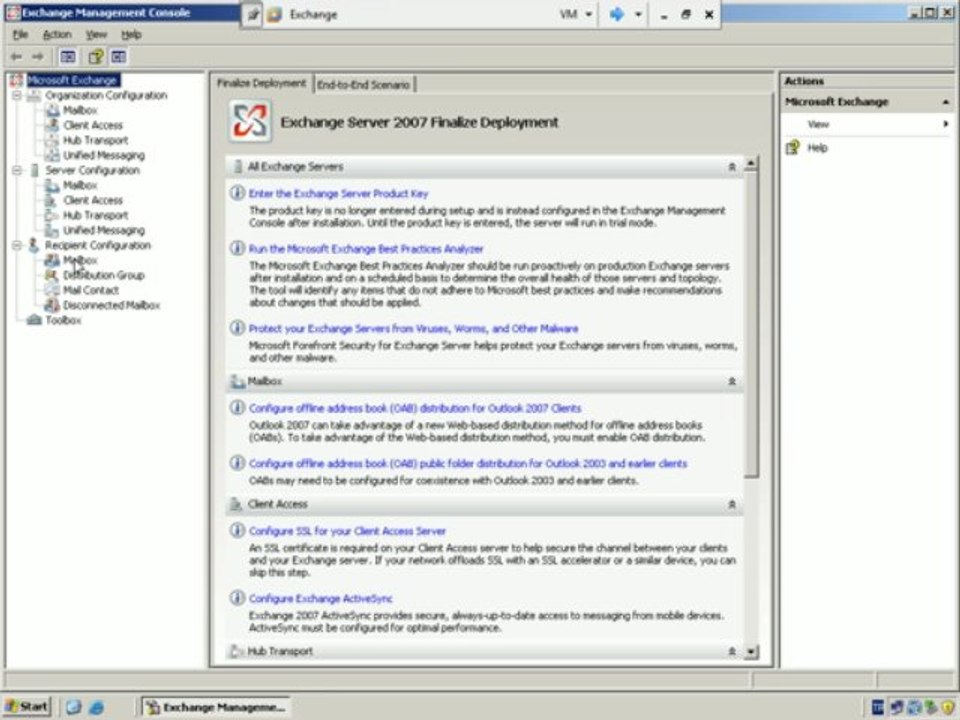Click the Forward arrow toolbar icon

(x=38, y=57)
